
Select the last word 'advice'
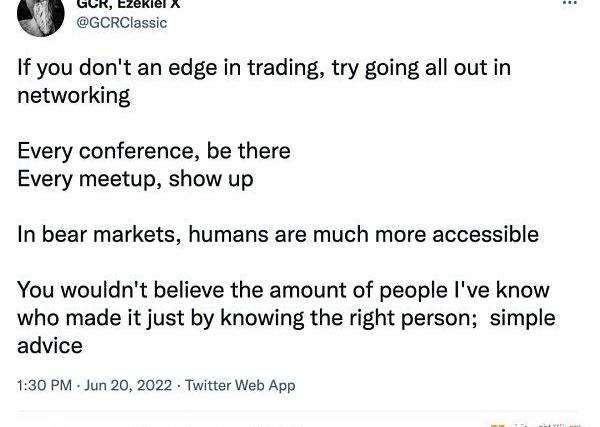(50, 346)
